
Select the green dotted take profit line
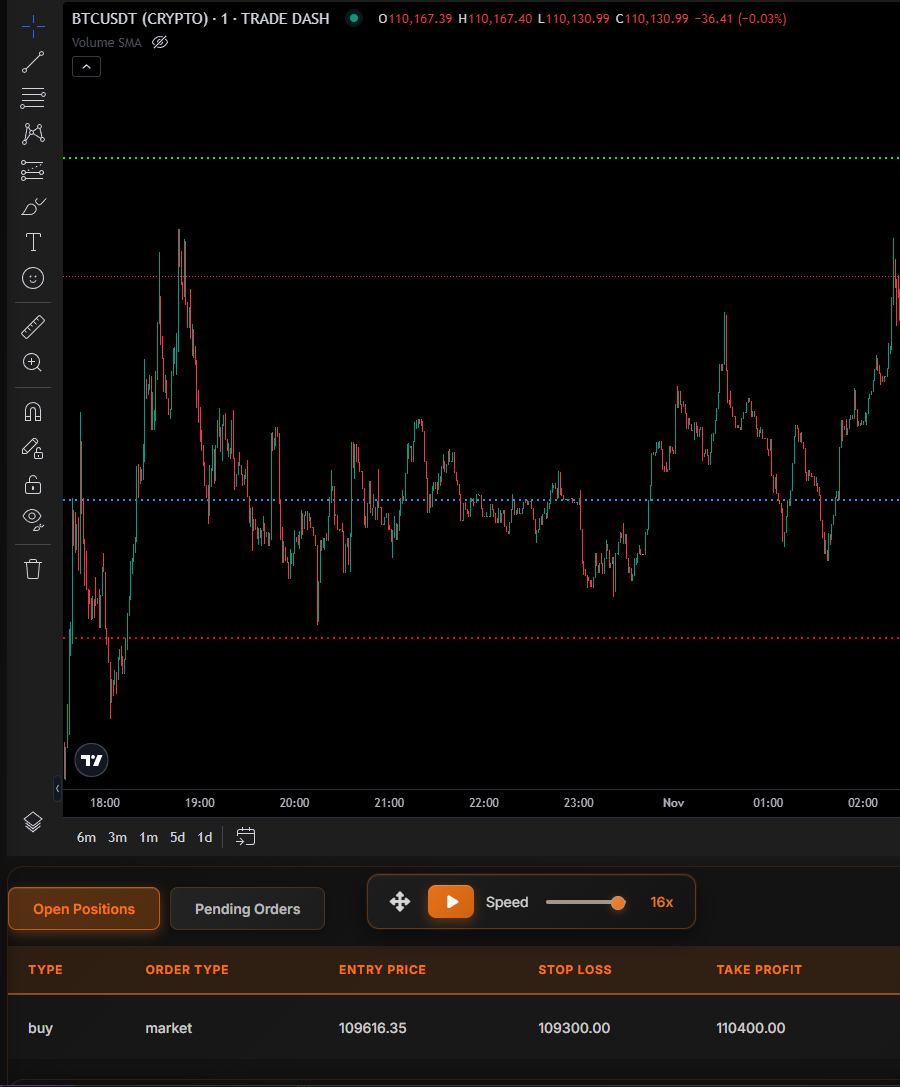click(481, 158)
